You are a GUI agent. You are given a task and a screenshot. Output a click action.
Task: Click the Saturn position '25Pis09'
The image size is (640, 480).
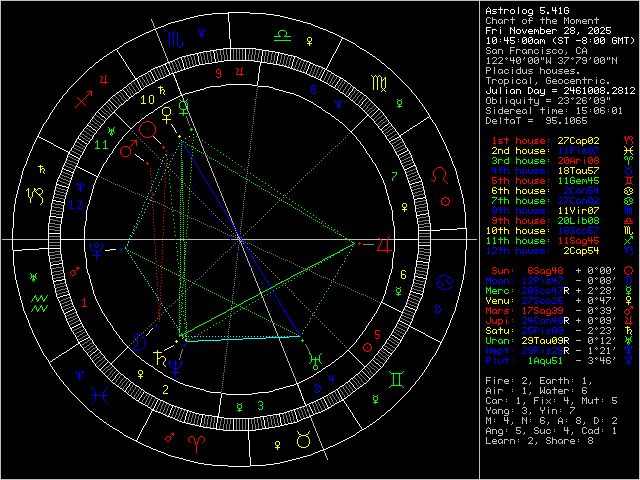coord(542,331)
